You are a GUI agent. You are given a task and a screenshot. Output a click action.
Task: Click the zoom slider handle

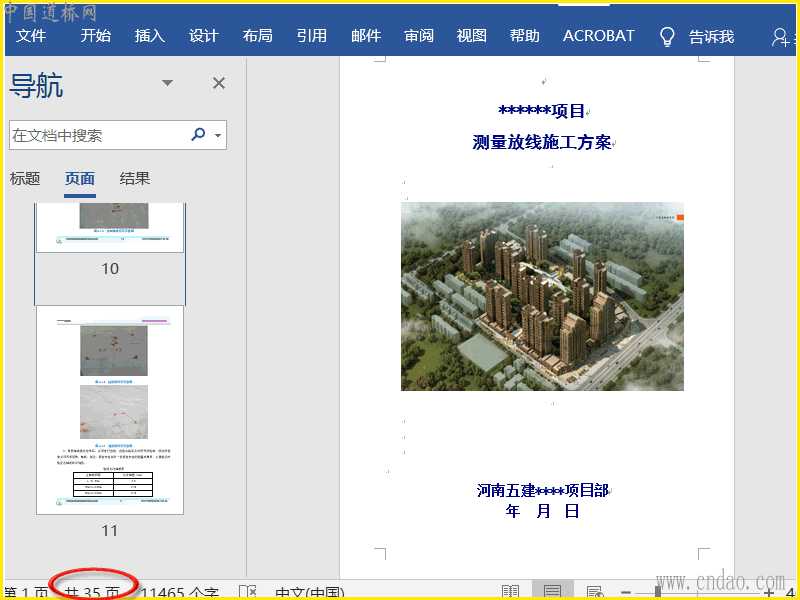pos(658,593)
